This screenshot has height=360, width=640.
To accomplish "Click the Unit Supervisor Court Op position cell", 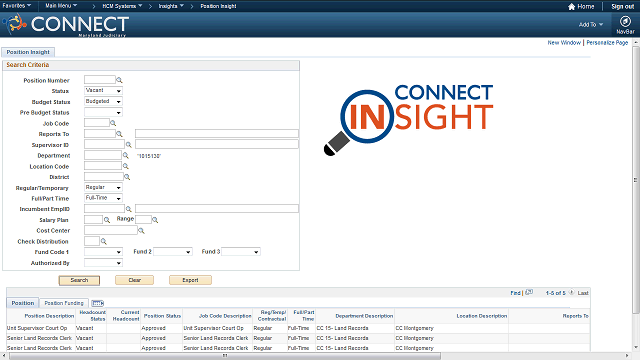I will point(37,328).
